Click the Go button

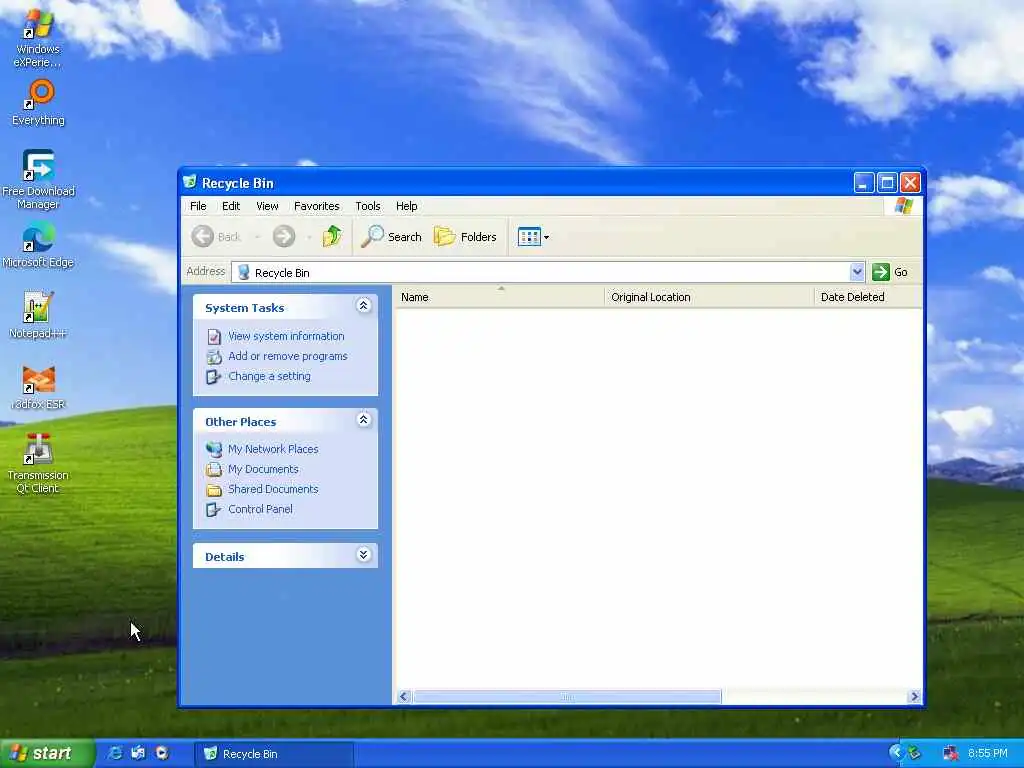[x=890, y=272]
